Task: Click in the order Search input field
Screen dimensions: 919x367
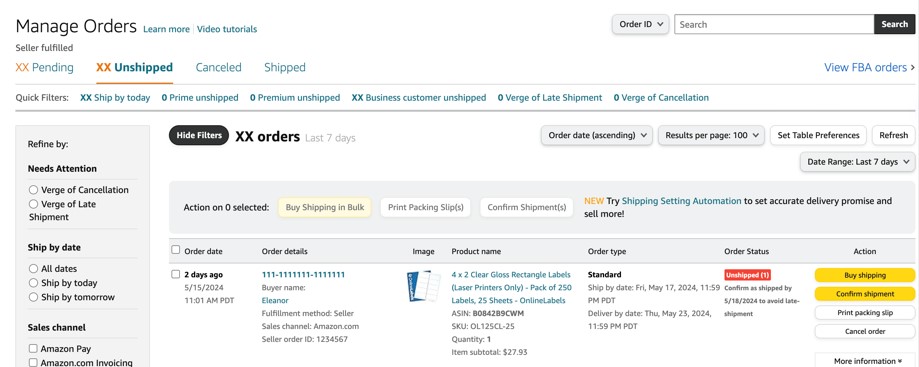Action: click(x=774, y=25)
